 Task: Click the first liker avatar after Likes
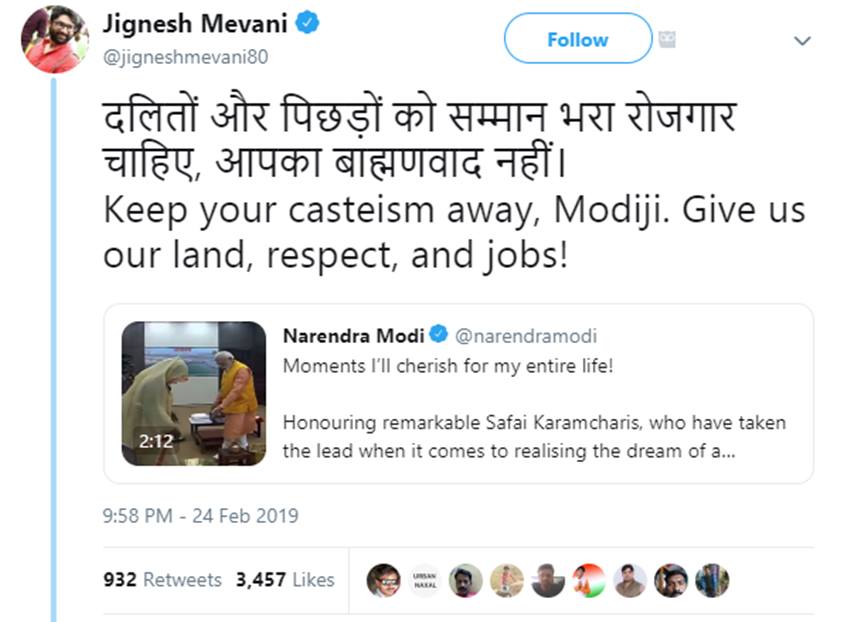[383, 580]
